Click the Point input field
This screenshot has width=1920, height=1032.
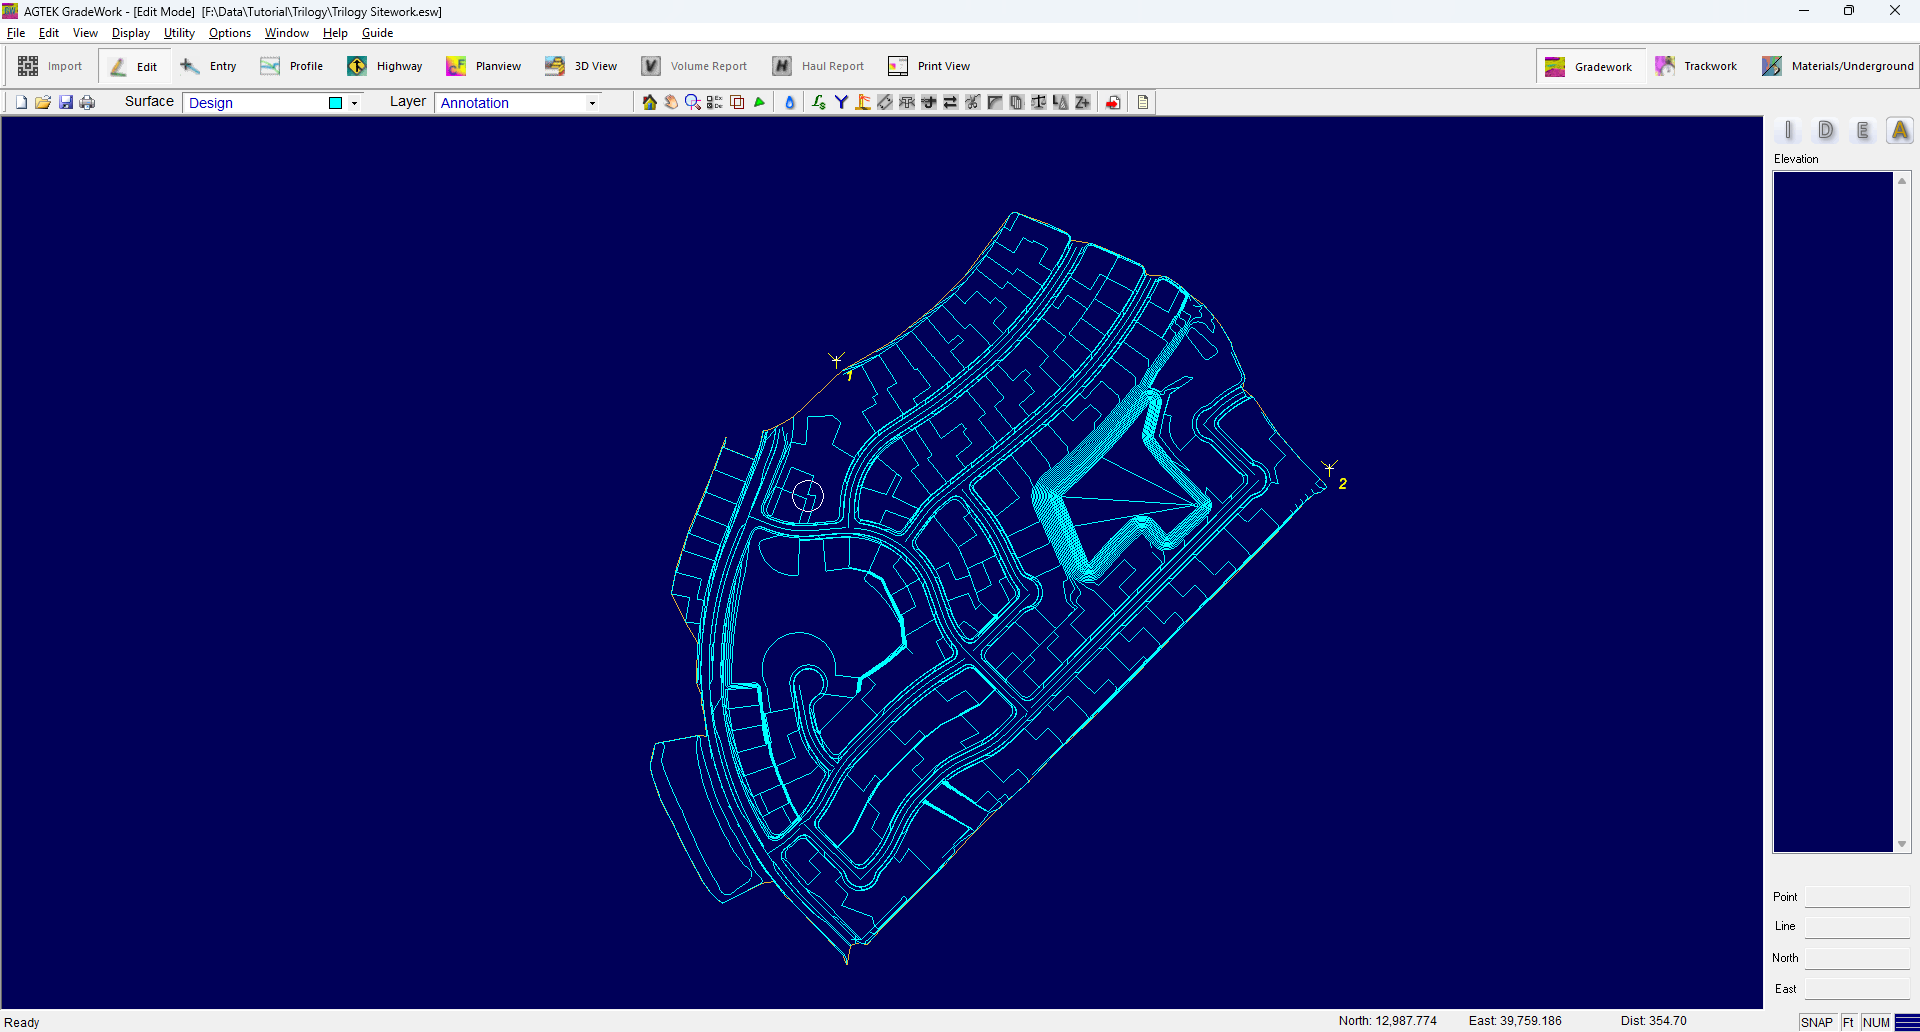(1857, 897)
